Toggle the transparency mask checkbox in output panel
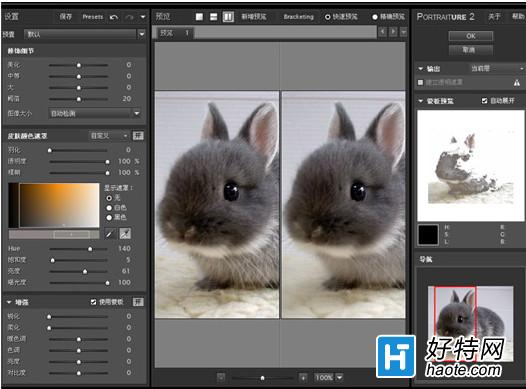This screenshot has width=526, height=389. (420, 82)
